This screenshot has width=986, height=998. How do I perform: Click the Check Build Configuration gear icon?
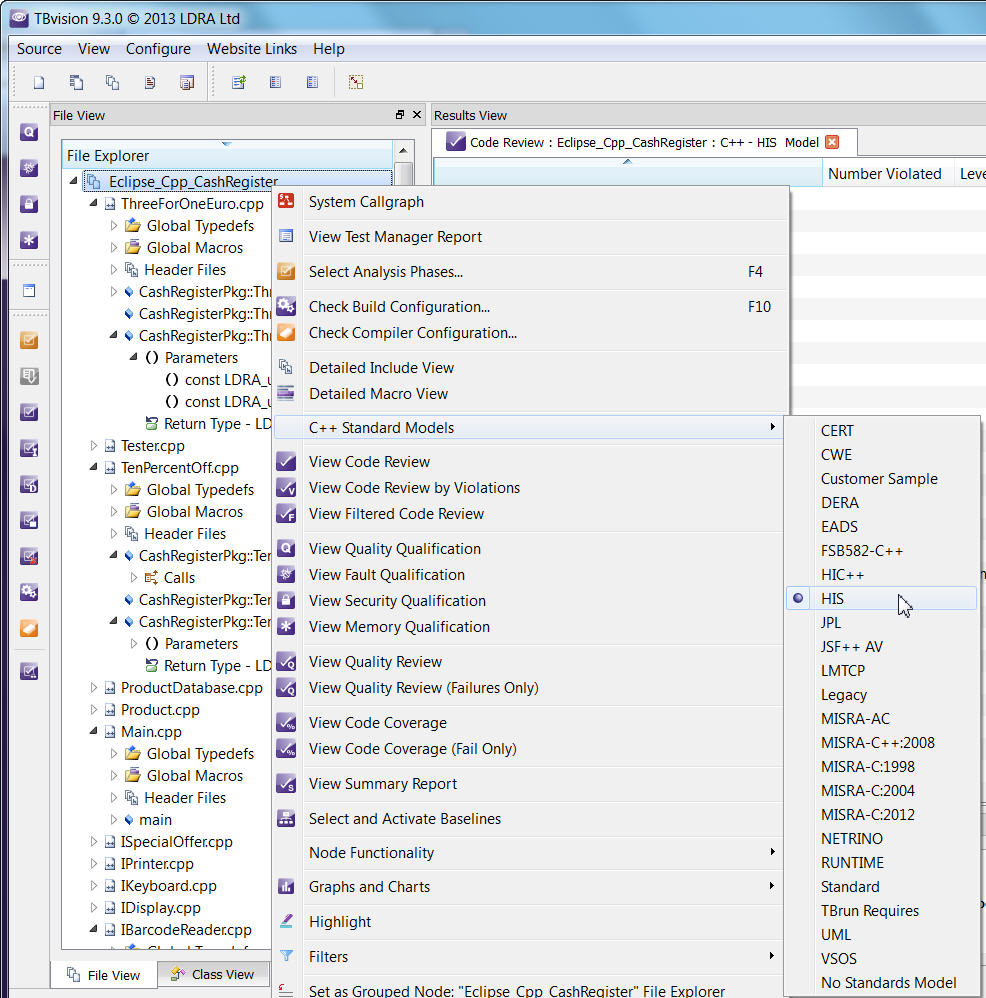point(286,307)
